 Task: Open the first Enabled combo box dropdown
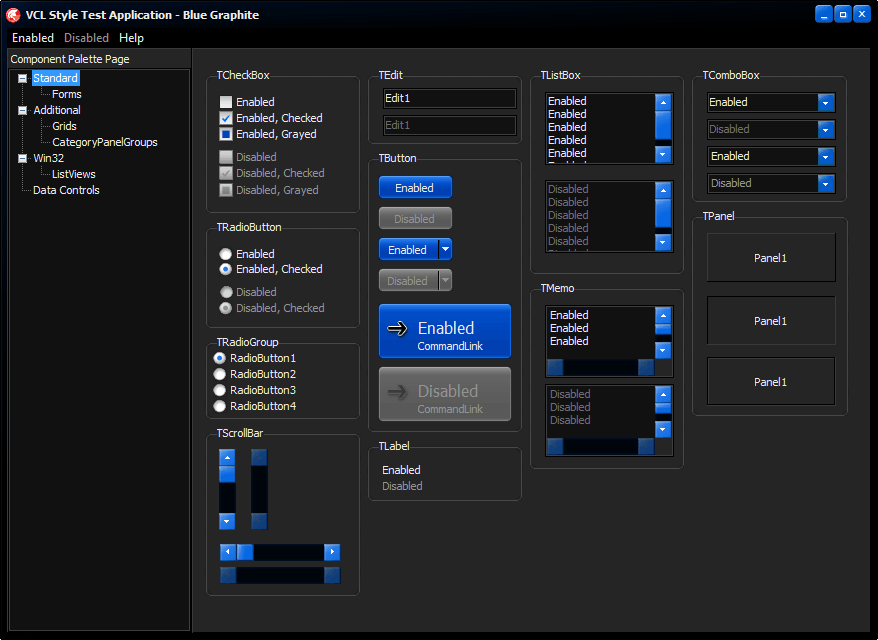tap(825, 102)
